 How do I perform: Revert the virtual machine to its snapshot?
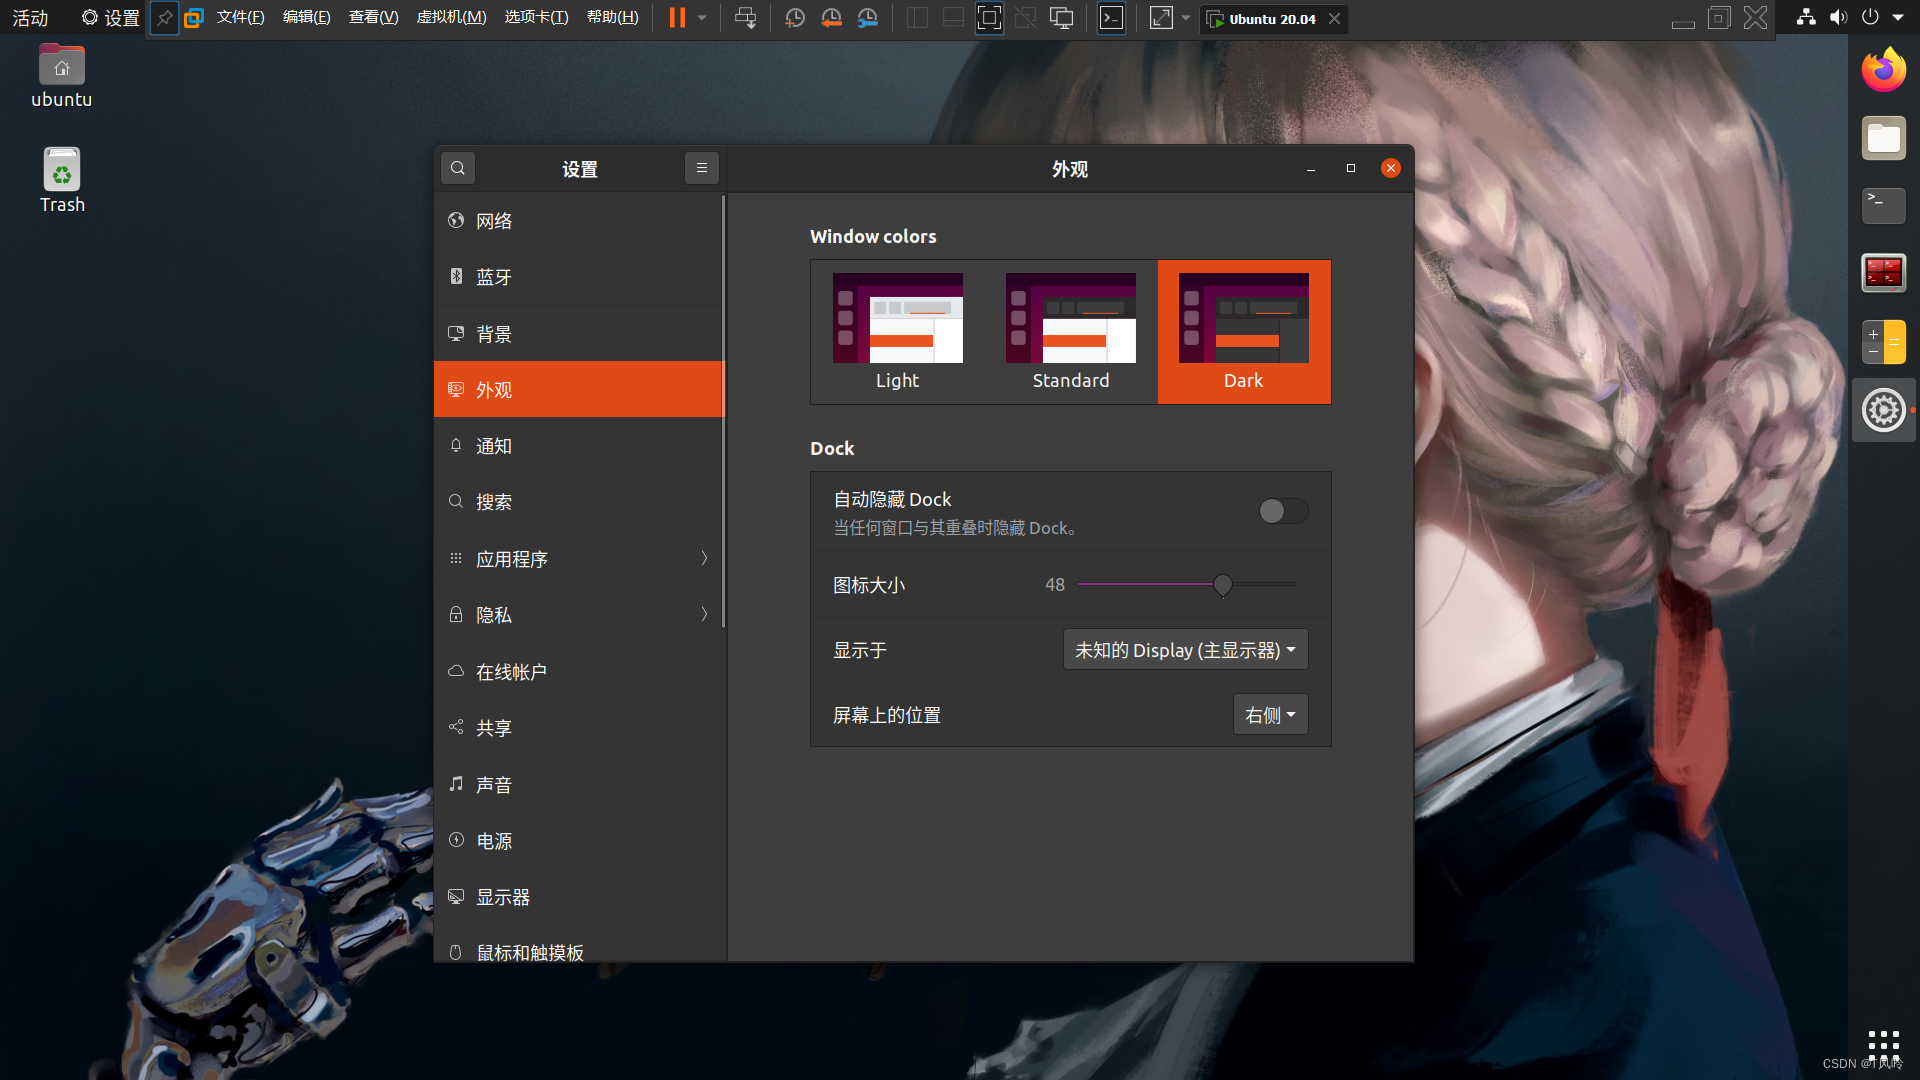pos(831,17)
